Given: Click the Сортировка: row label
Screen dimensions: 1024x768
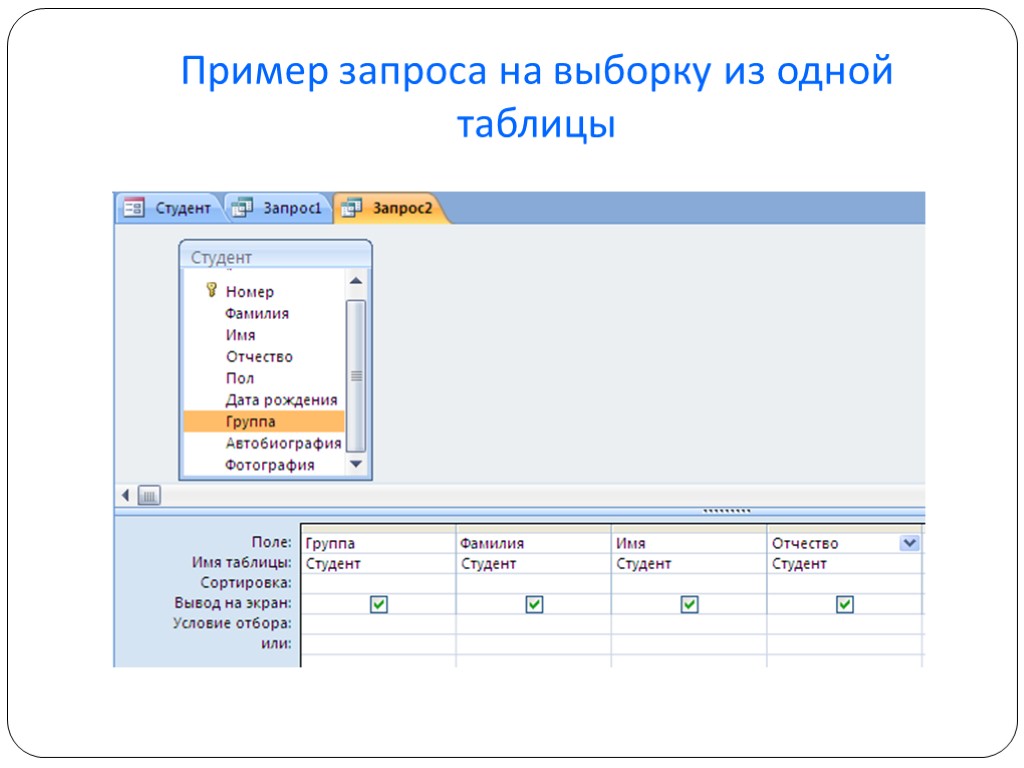Looking at the screenshot, I should point(246,583).
